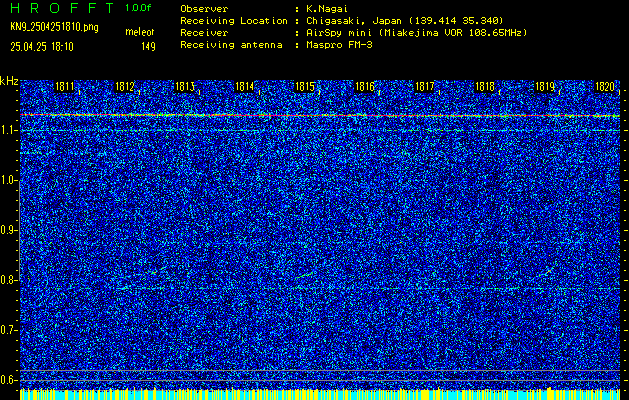Viewport: 629px width, 400px height.
Task: Click the Receiver field label
Action: coord(204,32)
